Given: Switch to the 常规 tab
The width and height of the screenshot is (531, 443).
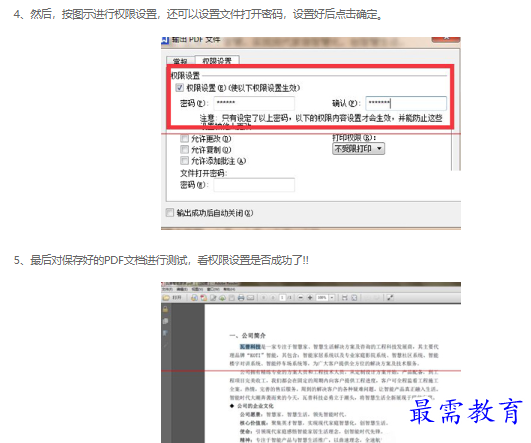Looking at the screenshot, I should click(180, 61).
